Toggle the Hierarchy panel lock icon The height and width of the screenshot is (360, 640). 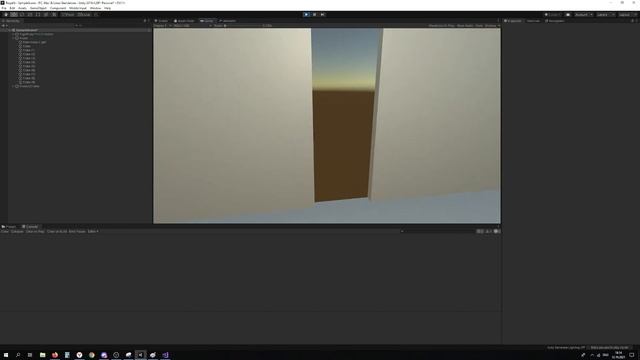click(144, 21)
